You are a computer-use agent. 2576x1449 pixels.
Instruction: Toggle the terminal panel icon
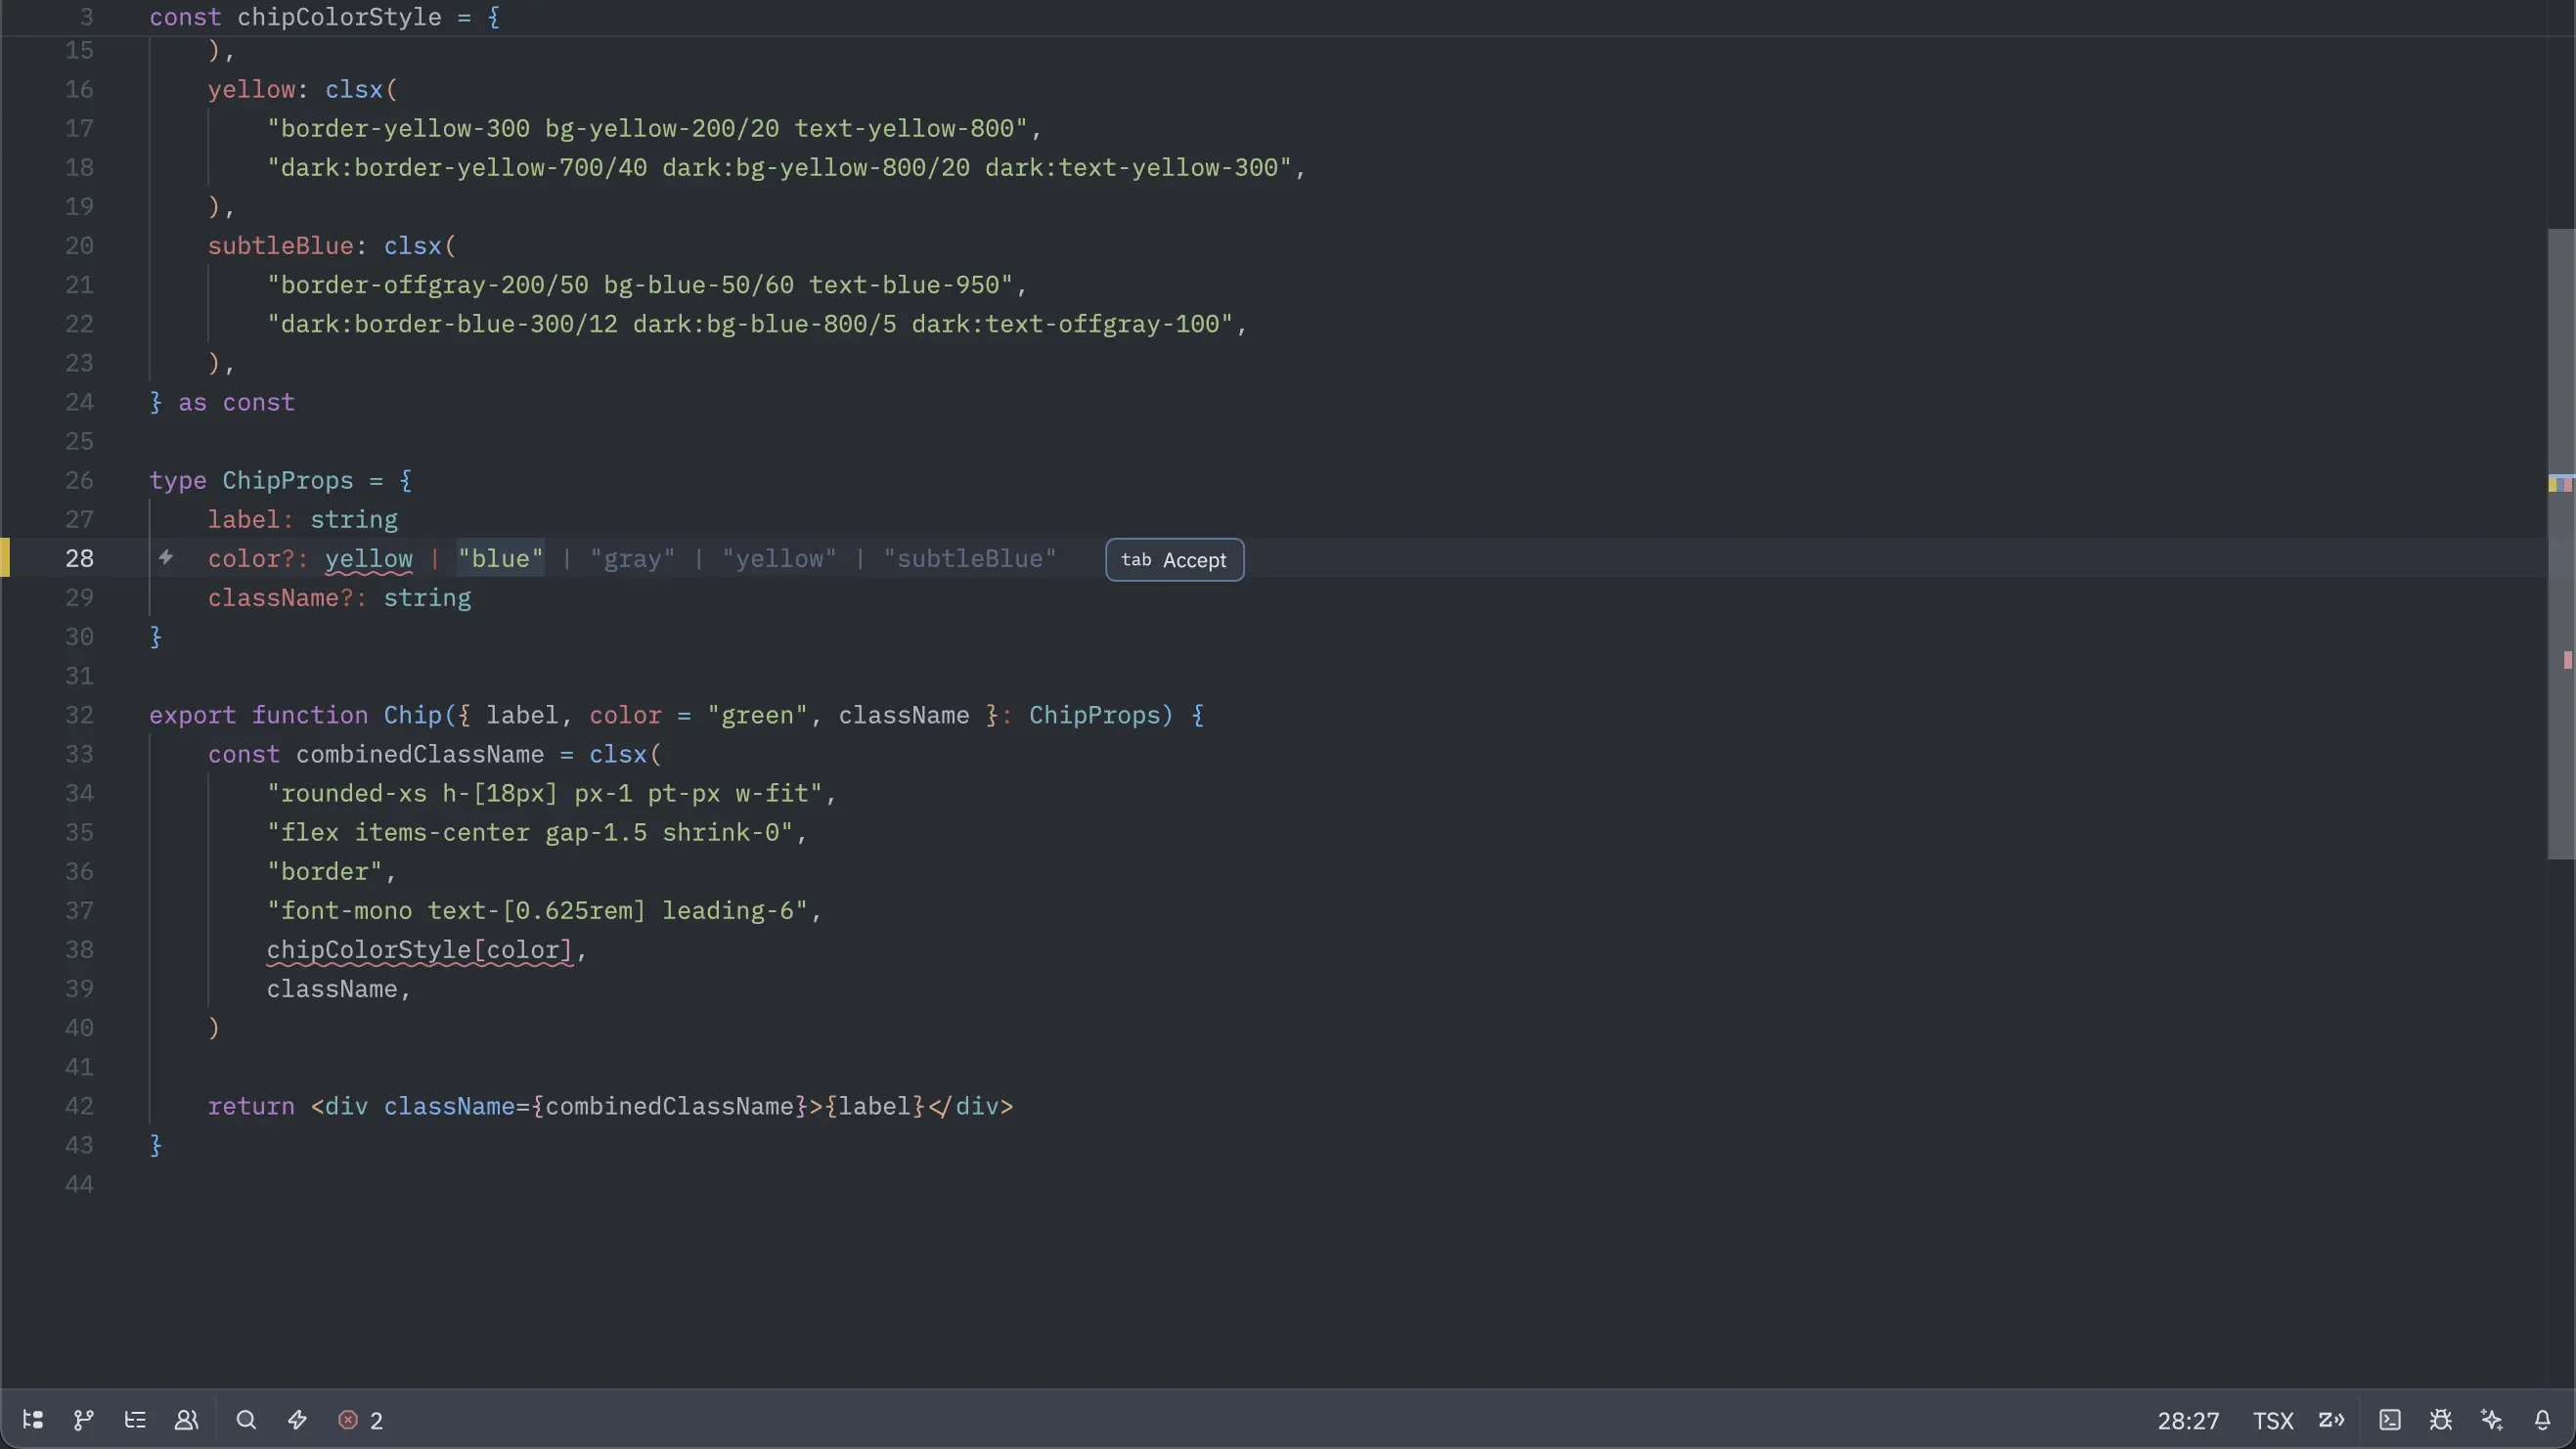2390,1420
